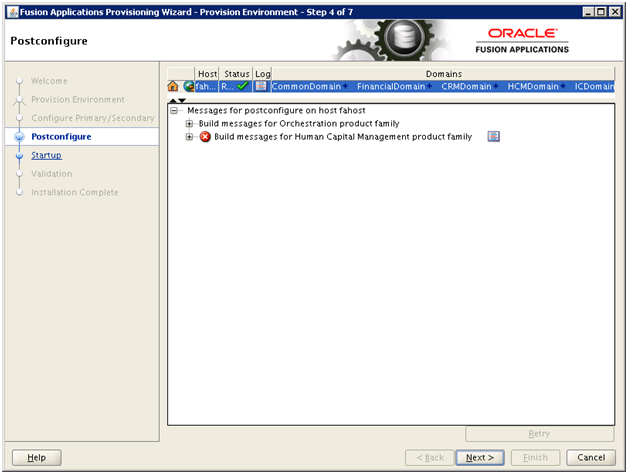Click the Installation Complete step
628x474 pixels.
(x=75, y=192)
